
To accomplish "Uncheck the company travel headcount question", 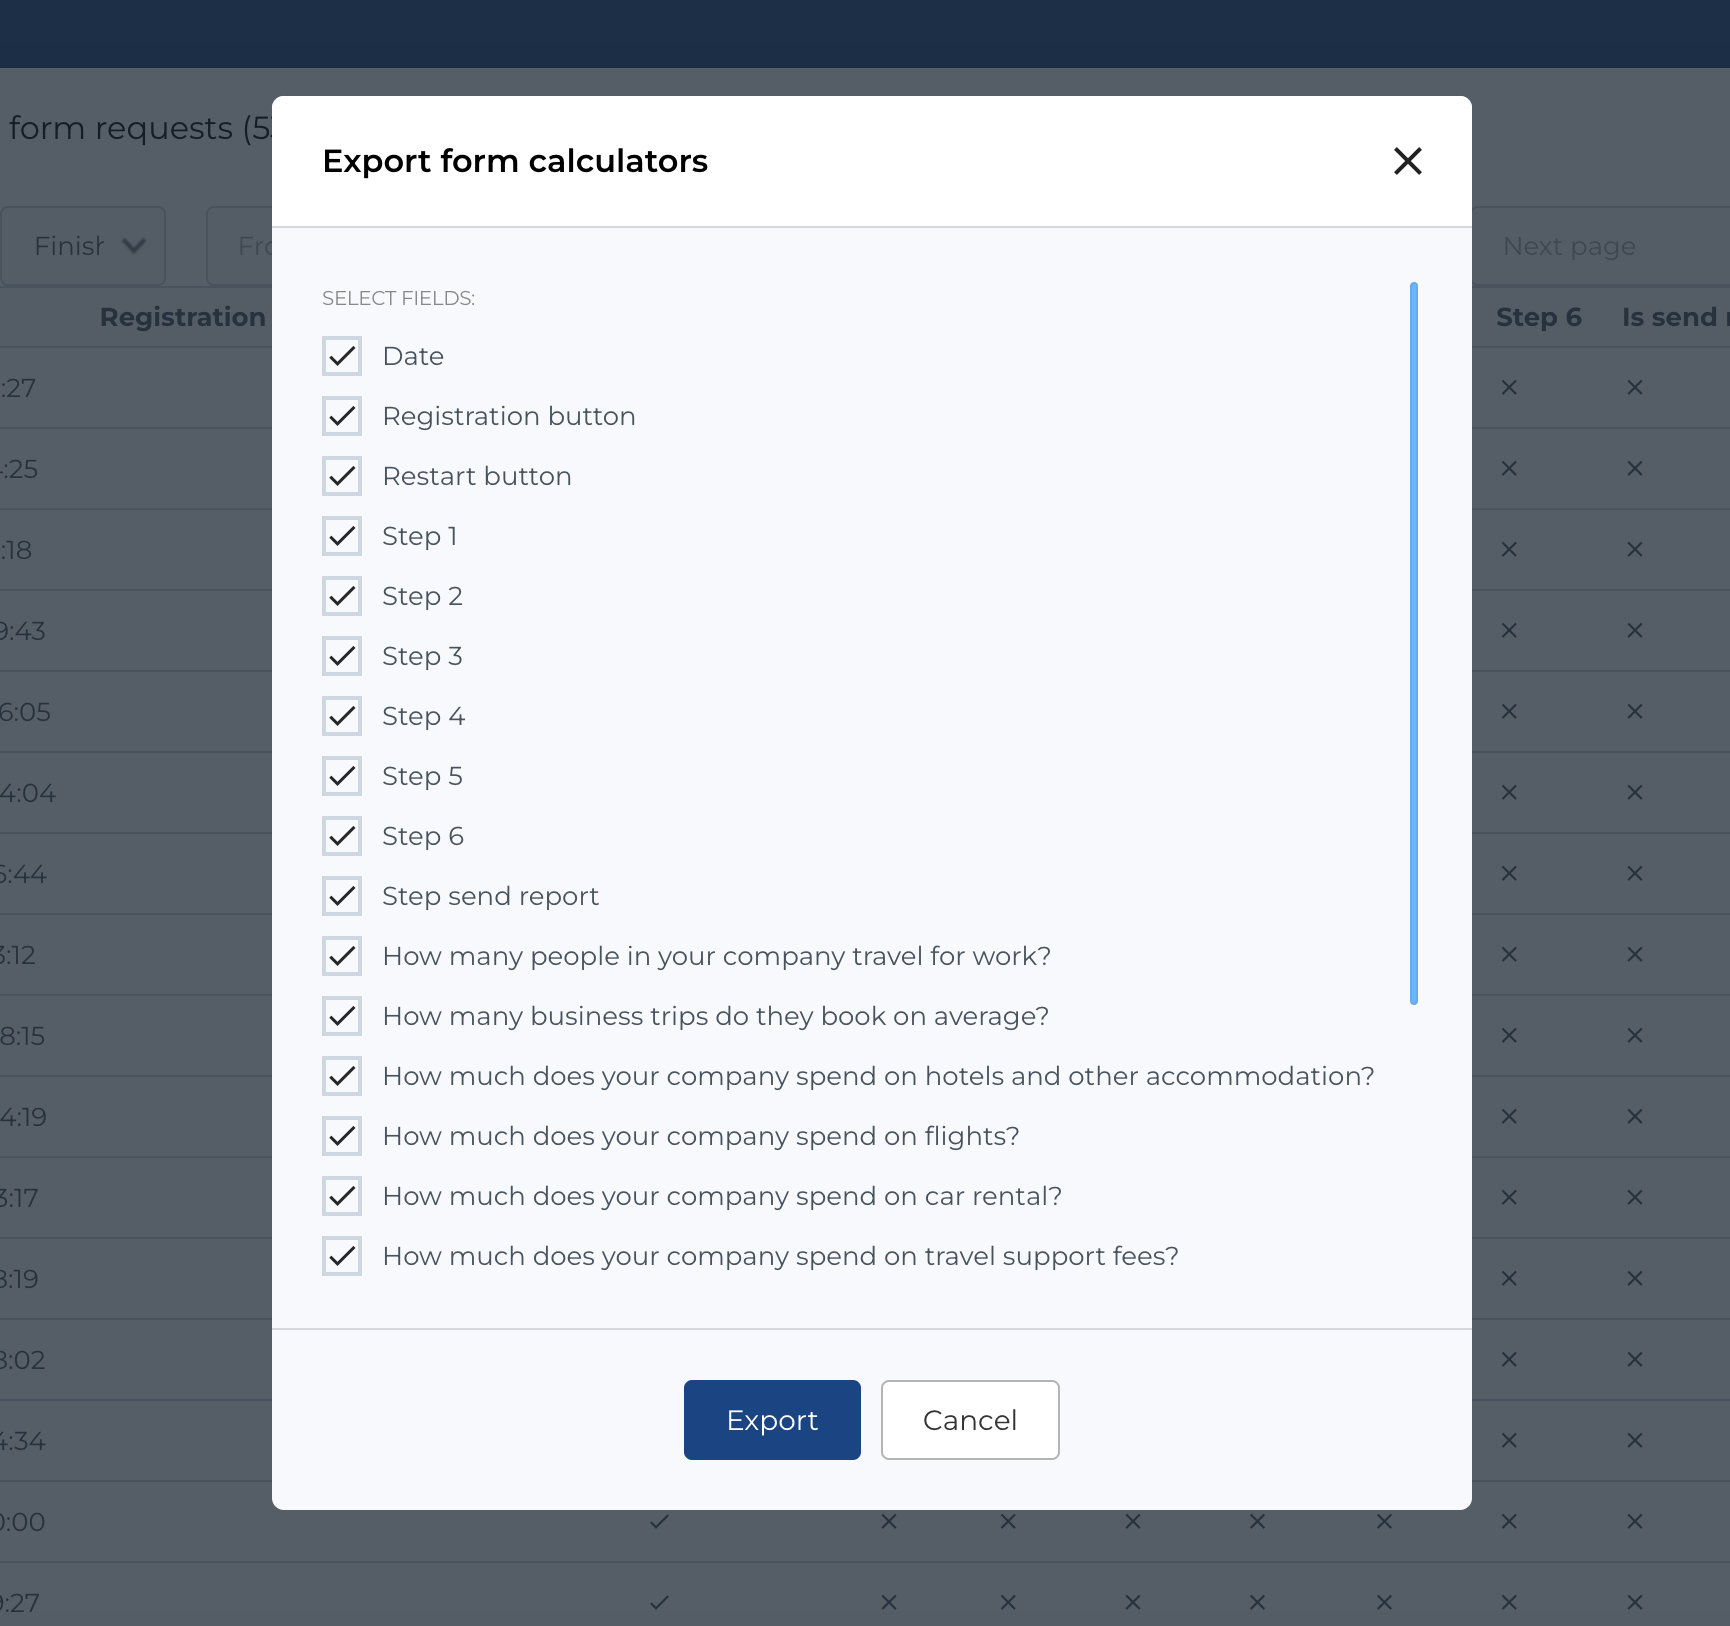I will click(341, 956).
